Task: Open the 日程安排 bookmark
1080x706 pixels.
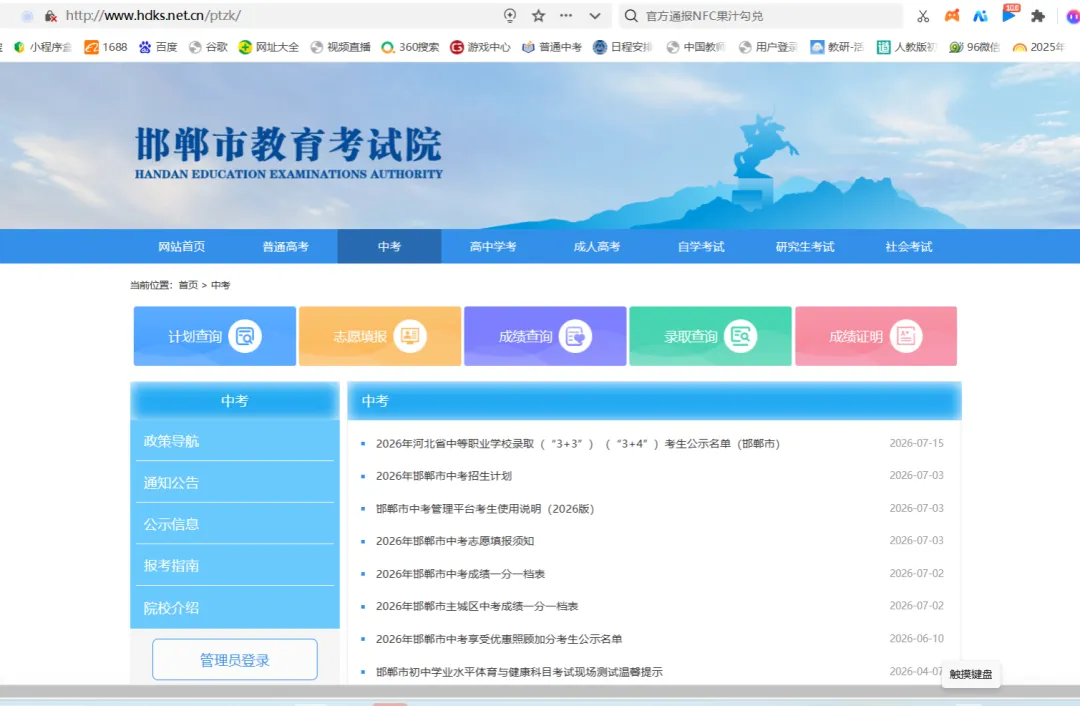Action: click(623, 47)
